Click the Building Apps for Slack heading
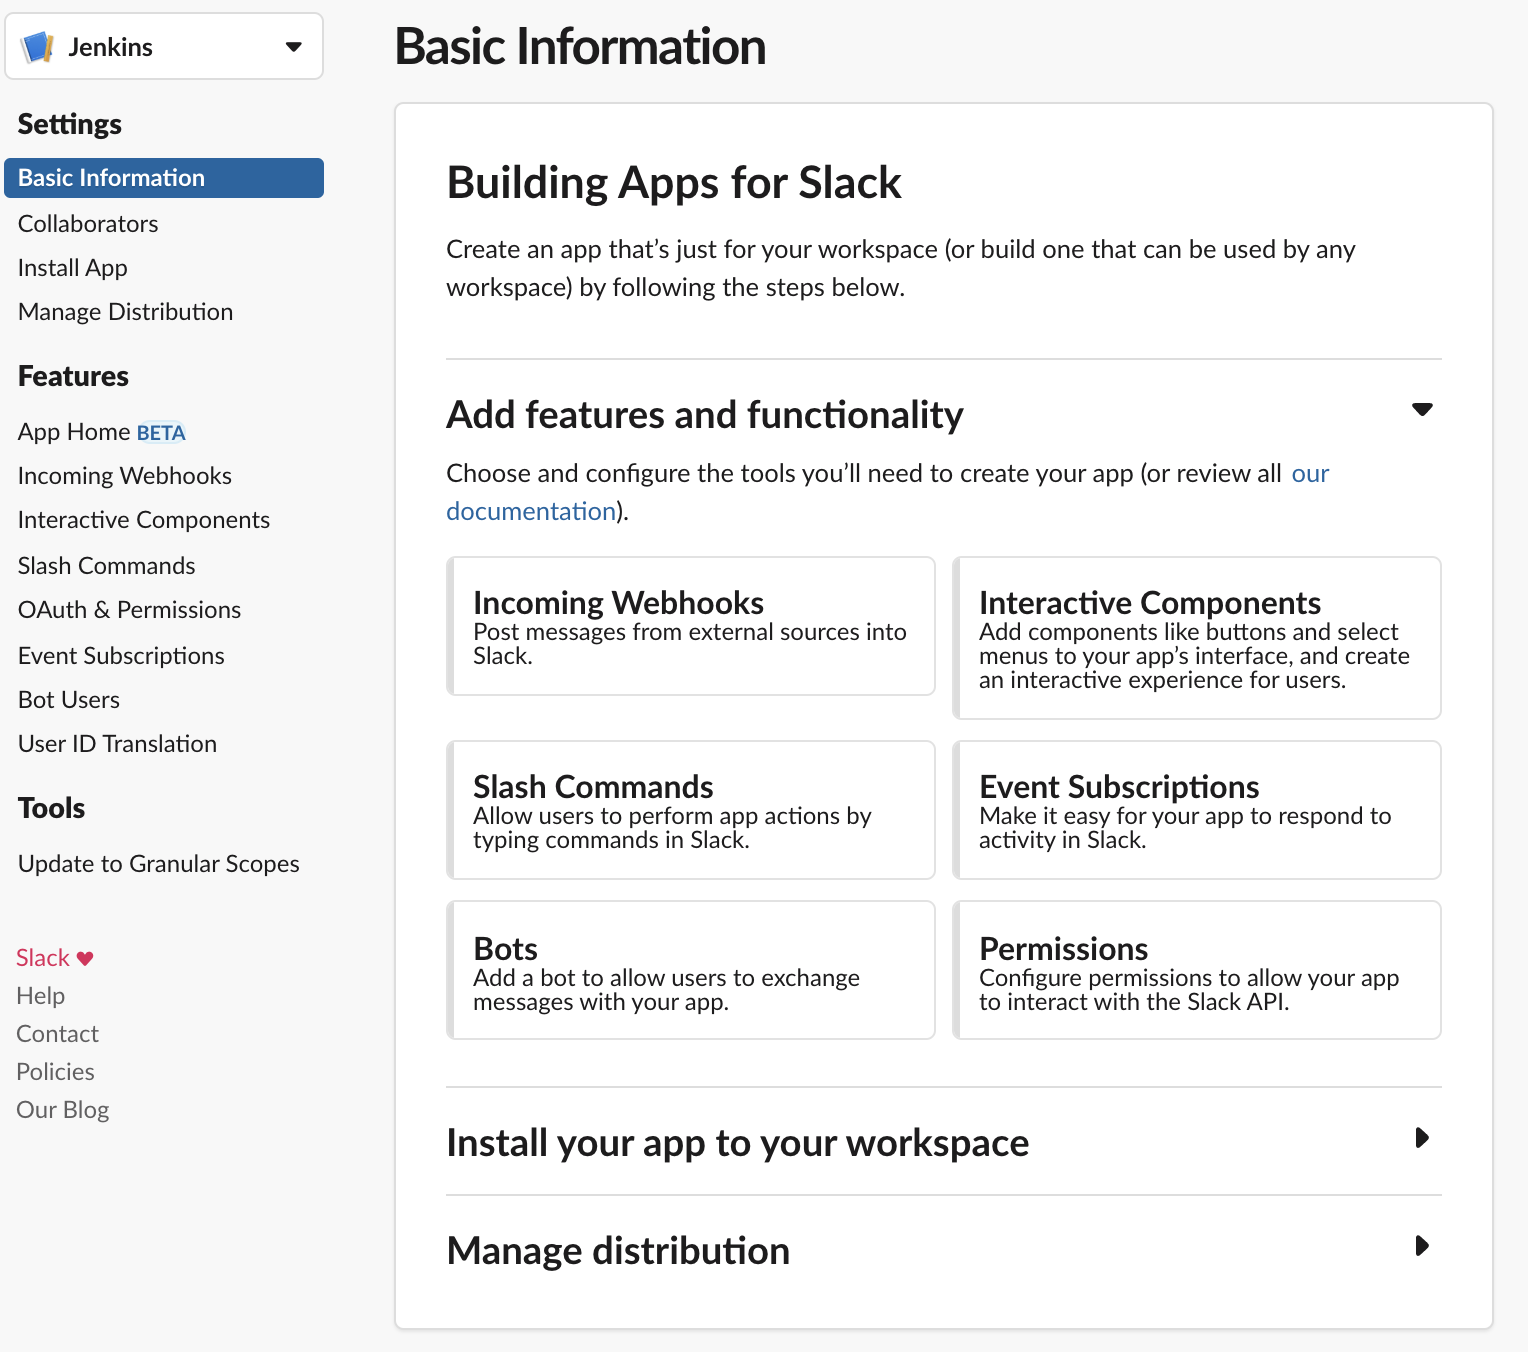 [674, 183]
